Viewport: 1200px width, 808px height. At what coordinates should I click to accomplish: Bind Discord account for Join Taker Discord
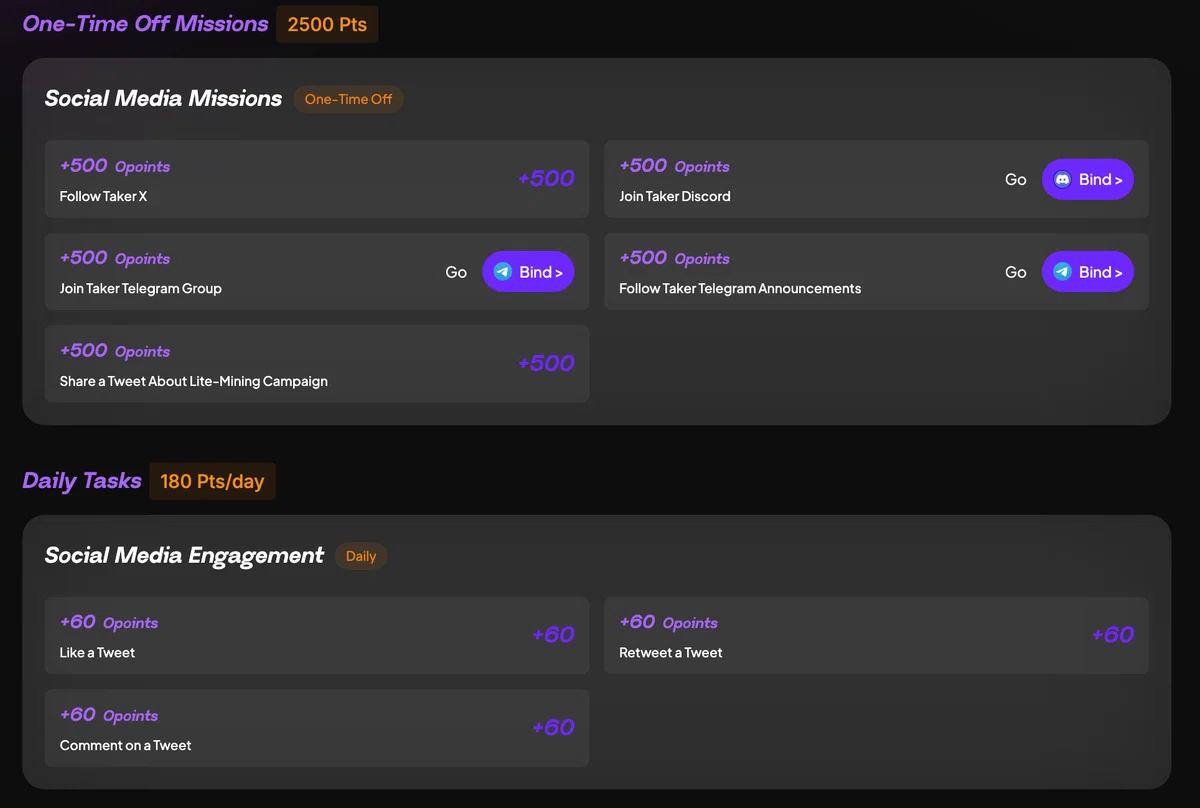[x=1088, y=180]
